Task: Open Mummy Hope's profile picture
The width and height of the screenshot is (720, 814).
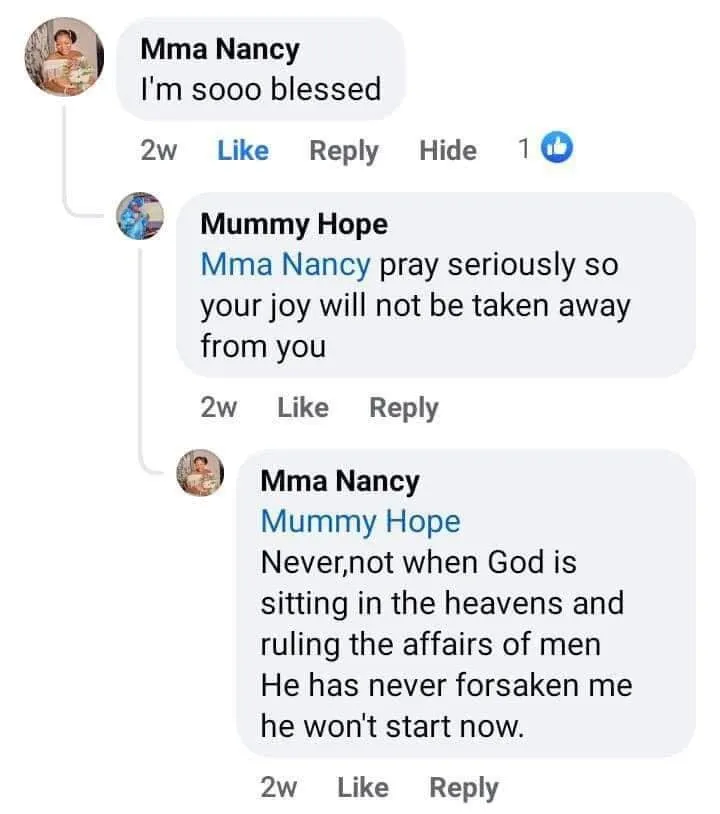Action: (140, 216)
